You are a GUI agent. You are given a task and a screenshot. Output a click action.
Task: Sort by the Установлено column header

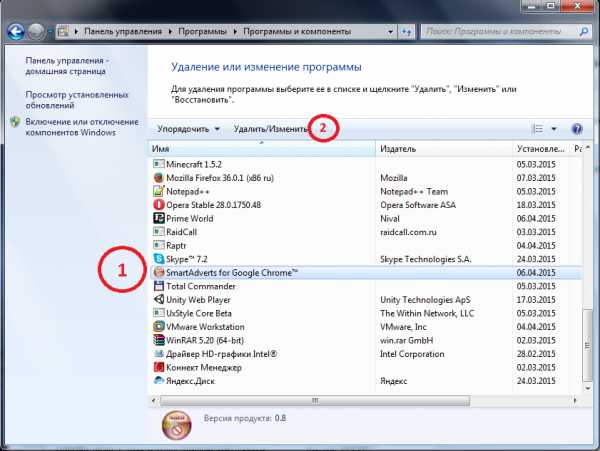pyautogui.click(x=541, y=149)
